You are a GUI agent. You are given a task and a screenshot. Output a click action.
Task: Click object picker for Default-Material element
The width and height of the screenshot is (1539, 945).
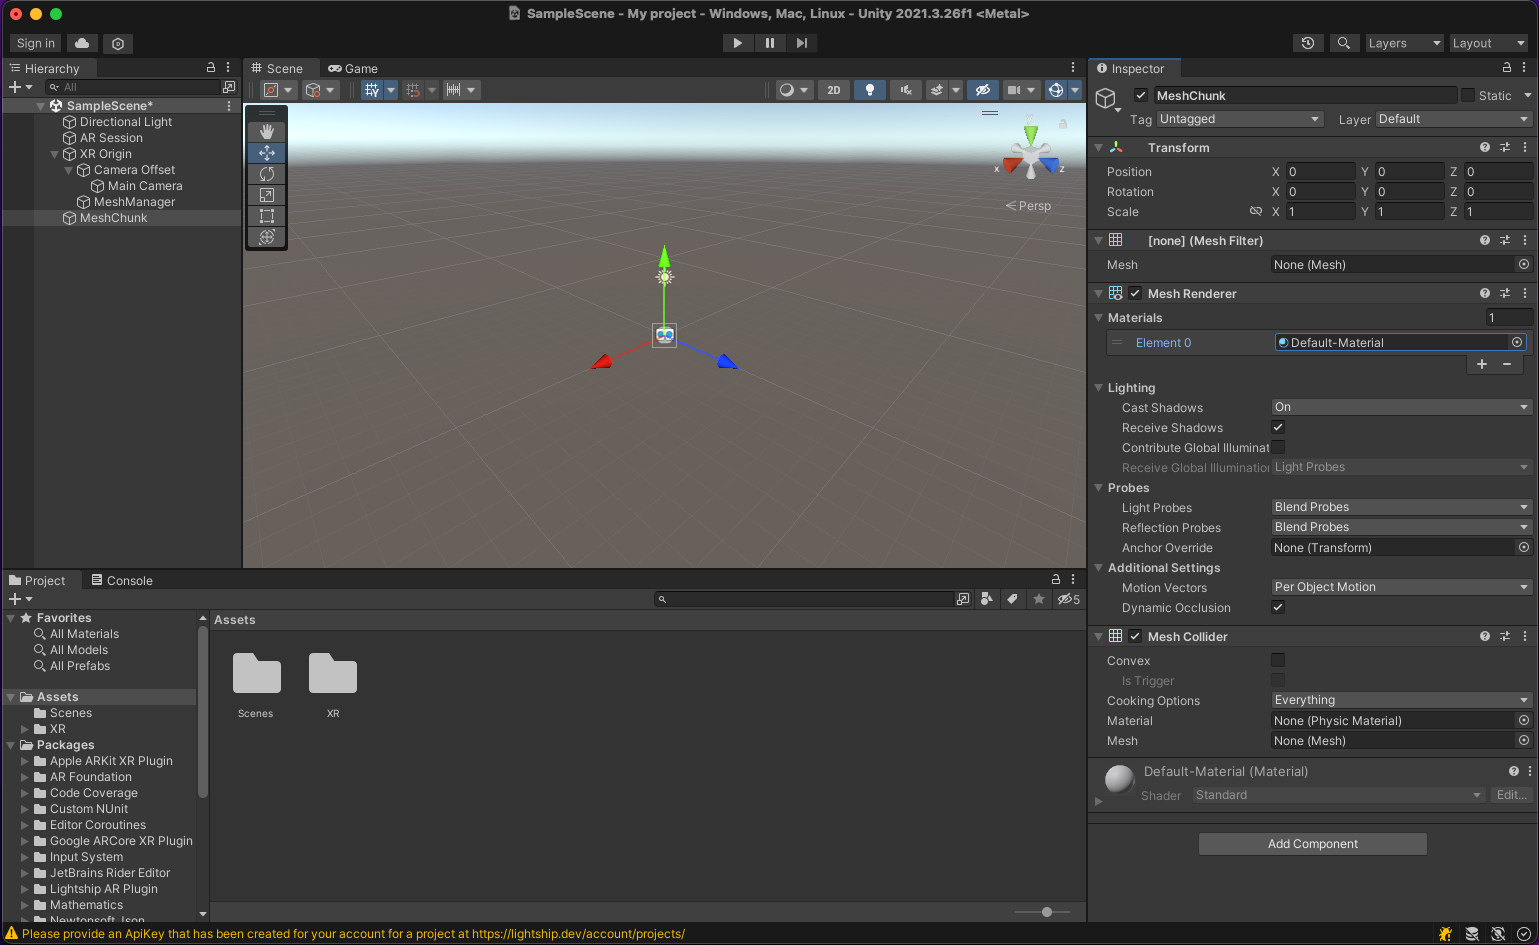tap(1517, 342)
